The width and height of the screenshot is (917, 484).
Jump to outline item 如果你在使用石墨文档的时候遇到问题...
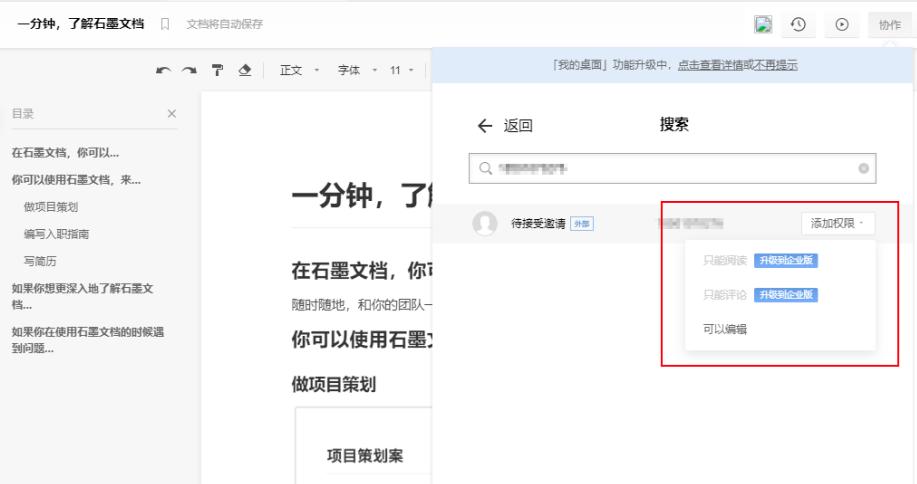[x=88, y=340]
